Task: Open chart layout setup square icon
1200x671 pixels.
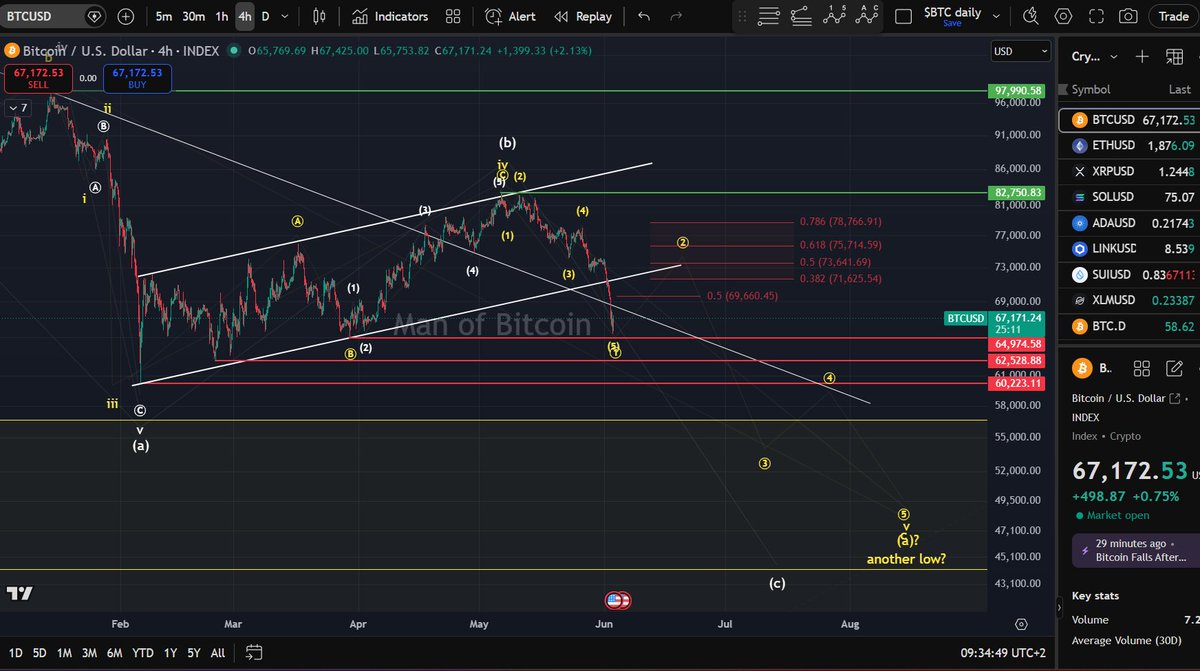Action: click(903, 16)
